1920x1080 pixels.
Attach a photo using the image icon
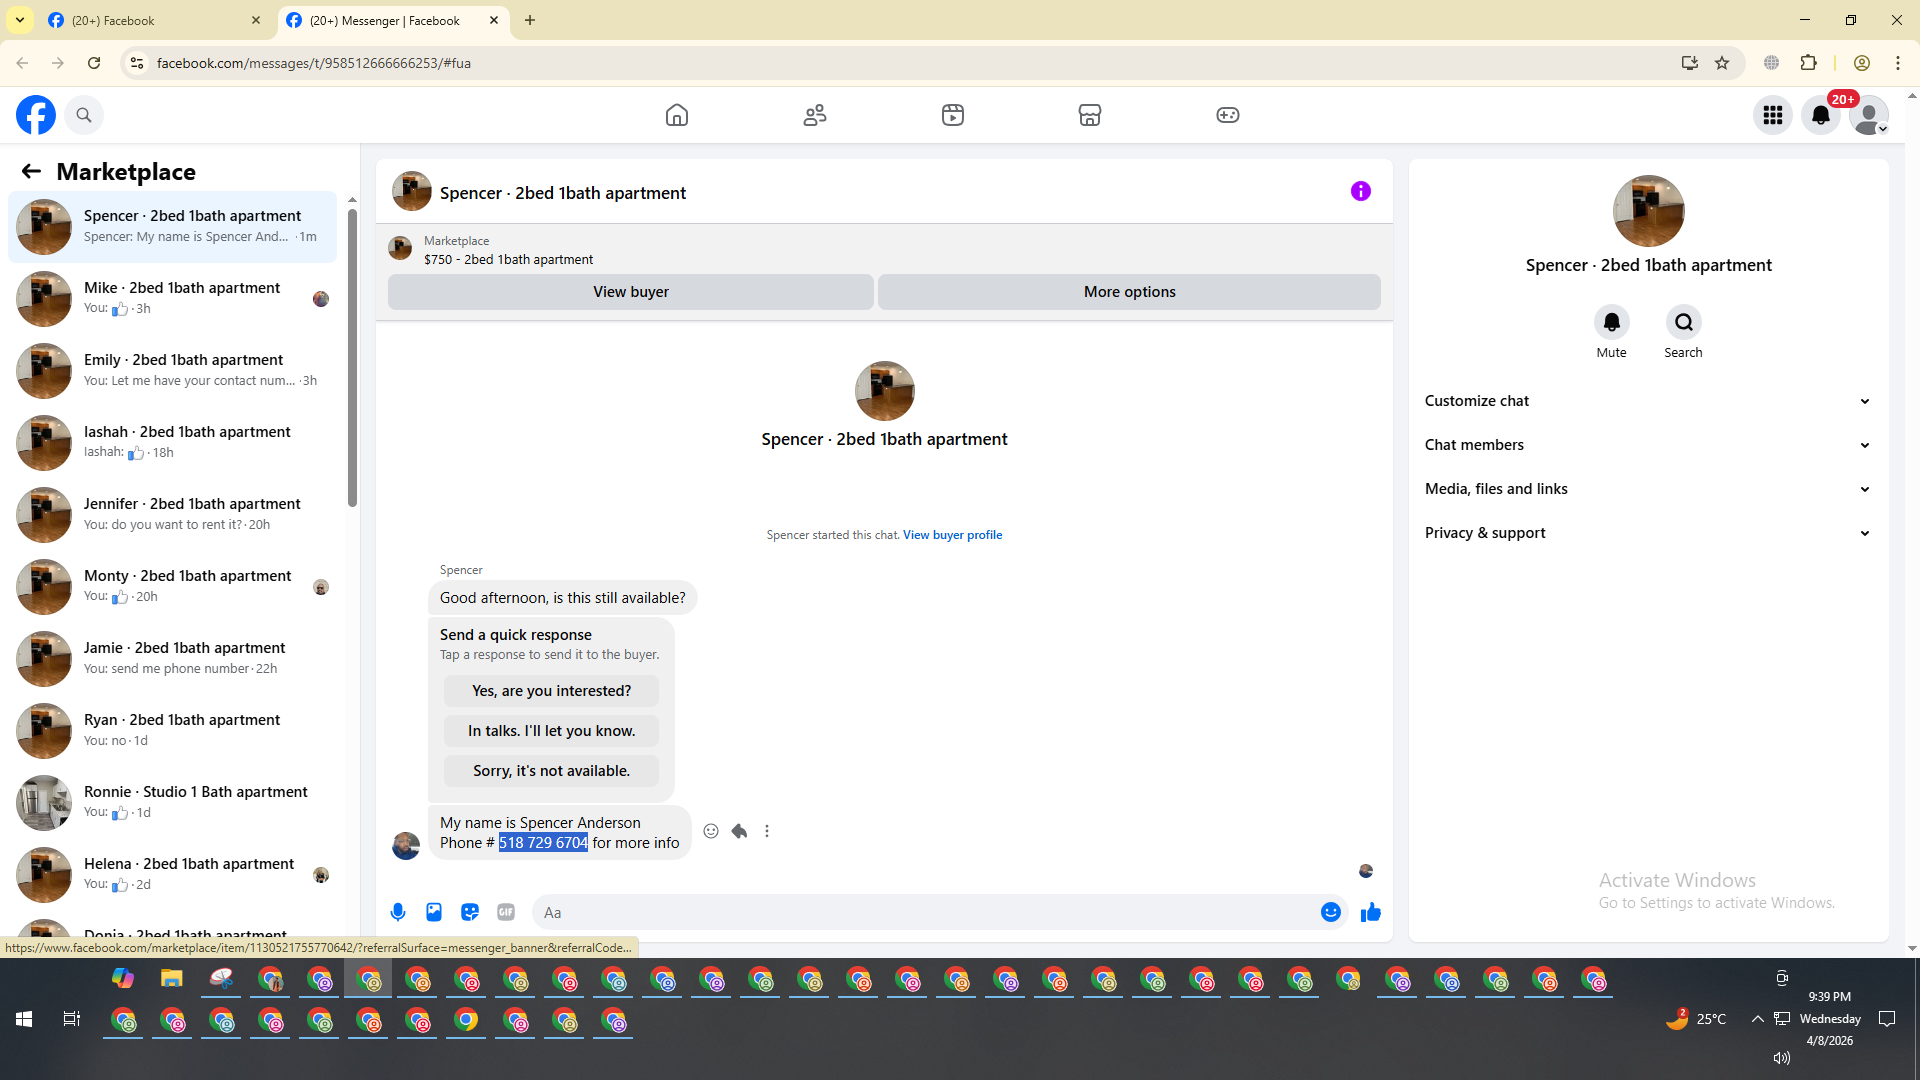click(434, 912)
